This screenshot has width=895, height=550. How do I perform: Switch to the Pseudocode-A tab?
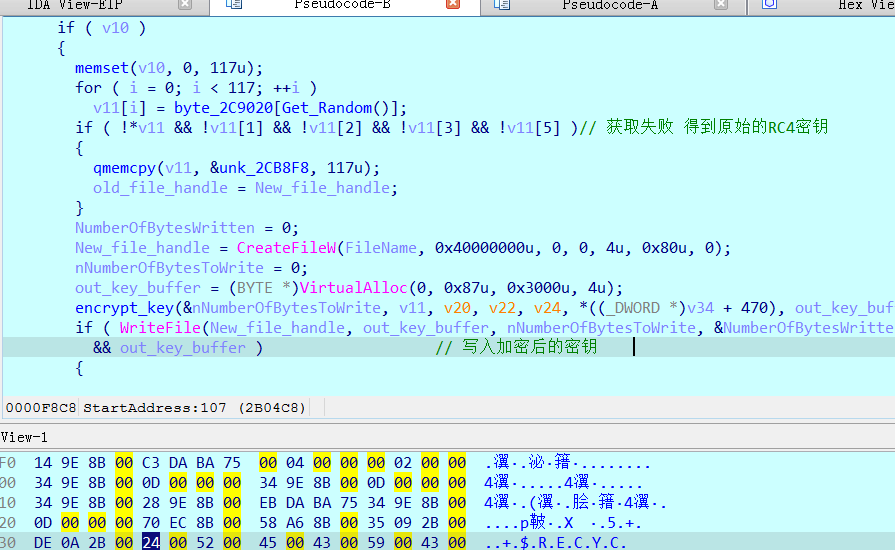pyautogui.click(x=609, y=5)
